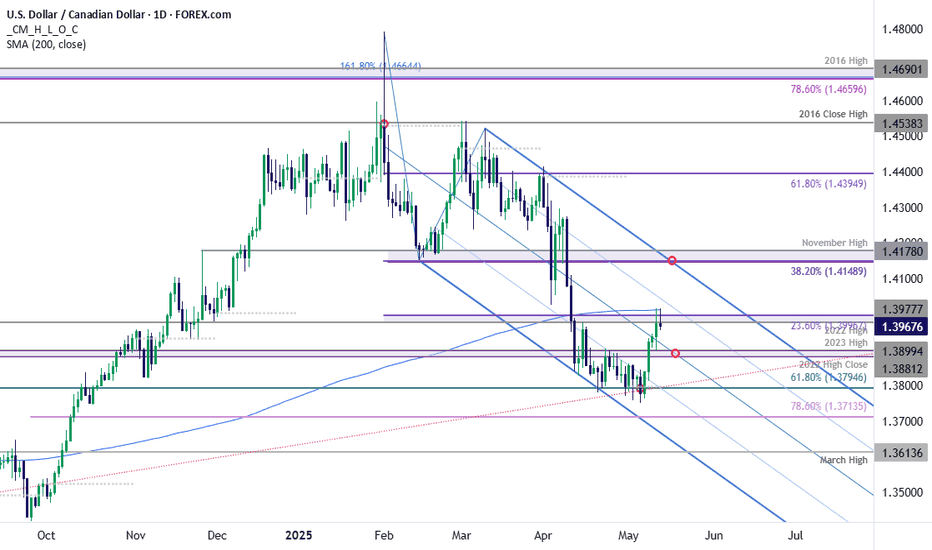This screenshot has width=932, height=550.
Task: Click the 1.37000 price axis tick
Action: coord(902,422)
